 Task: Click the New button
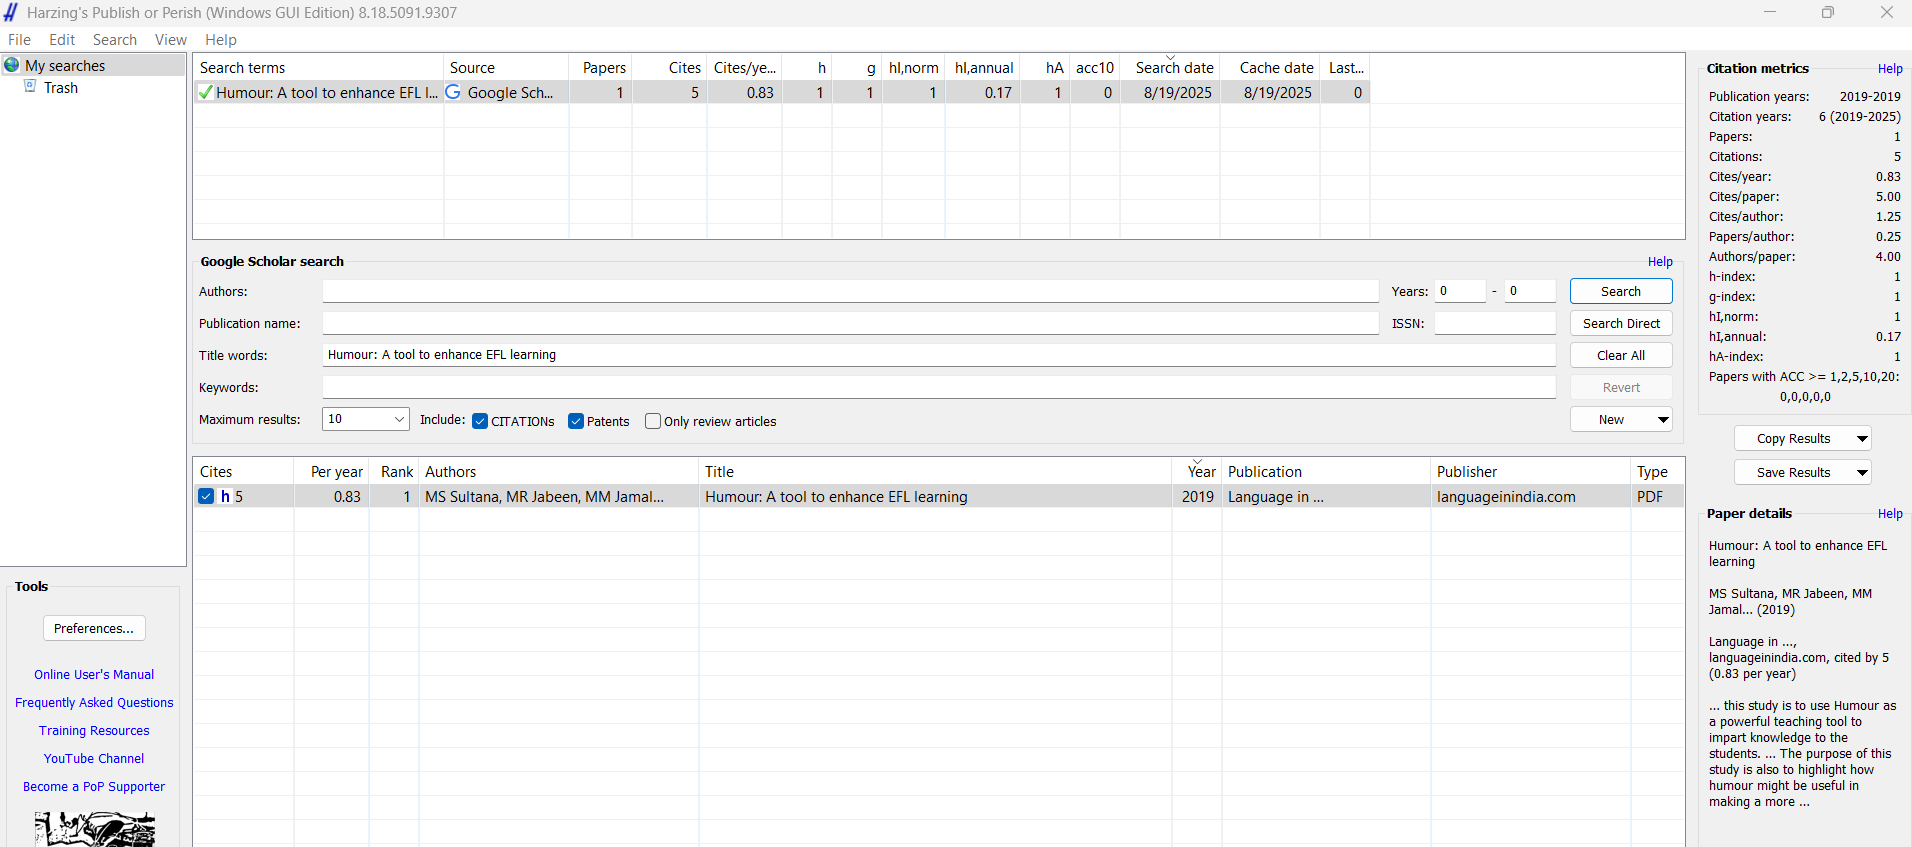click(x=1612, y=419)
